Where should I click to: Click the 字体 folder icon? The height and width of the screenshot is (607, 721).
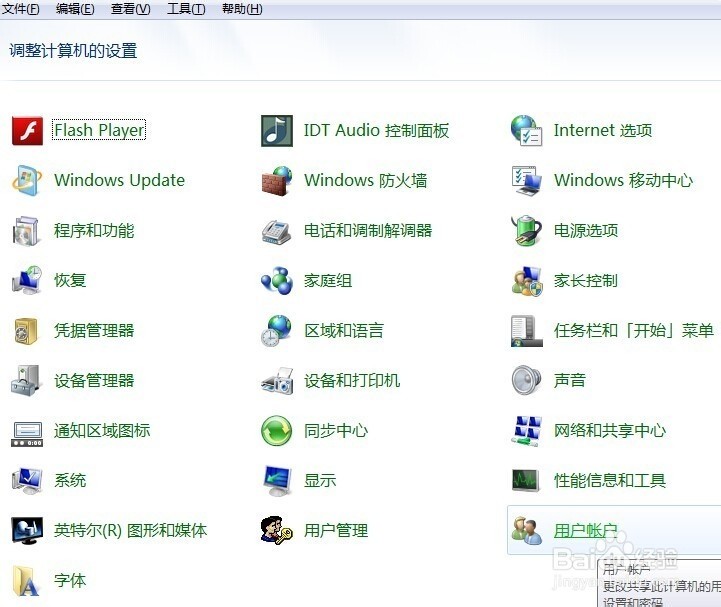[x=27, y=580]
